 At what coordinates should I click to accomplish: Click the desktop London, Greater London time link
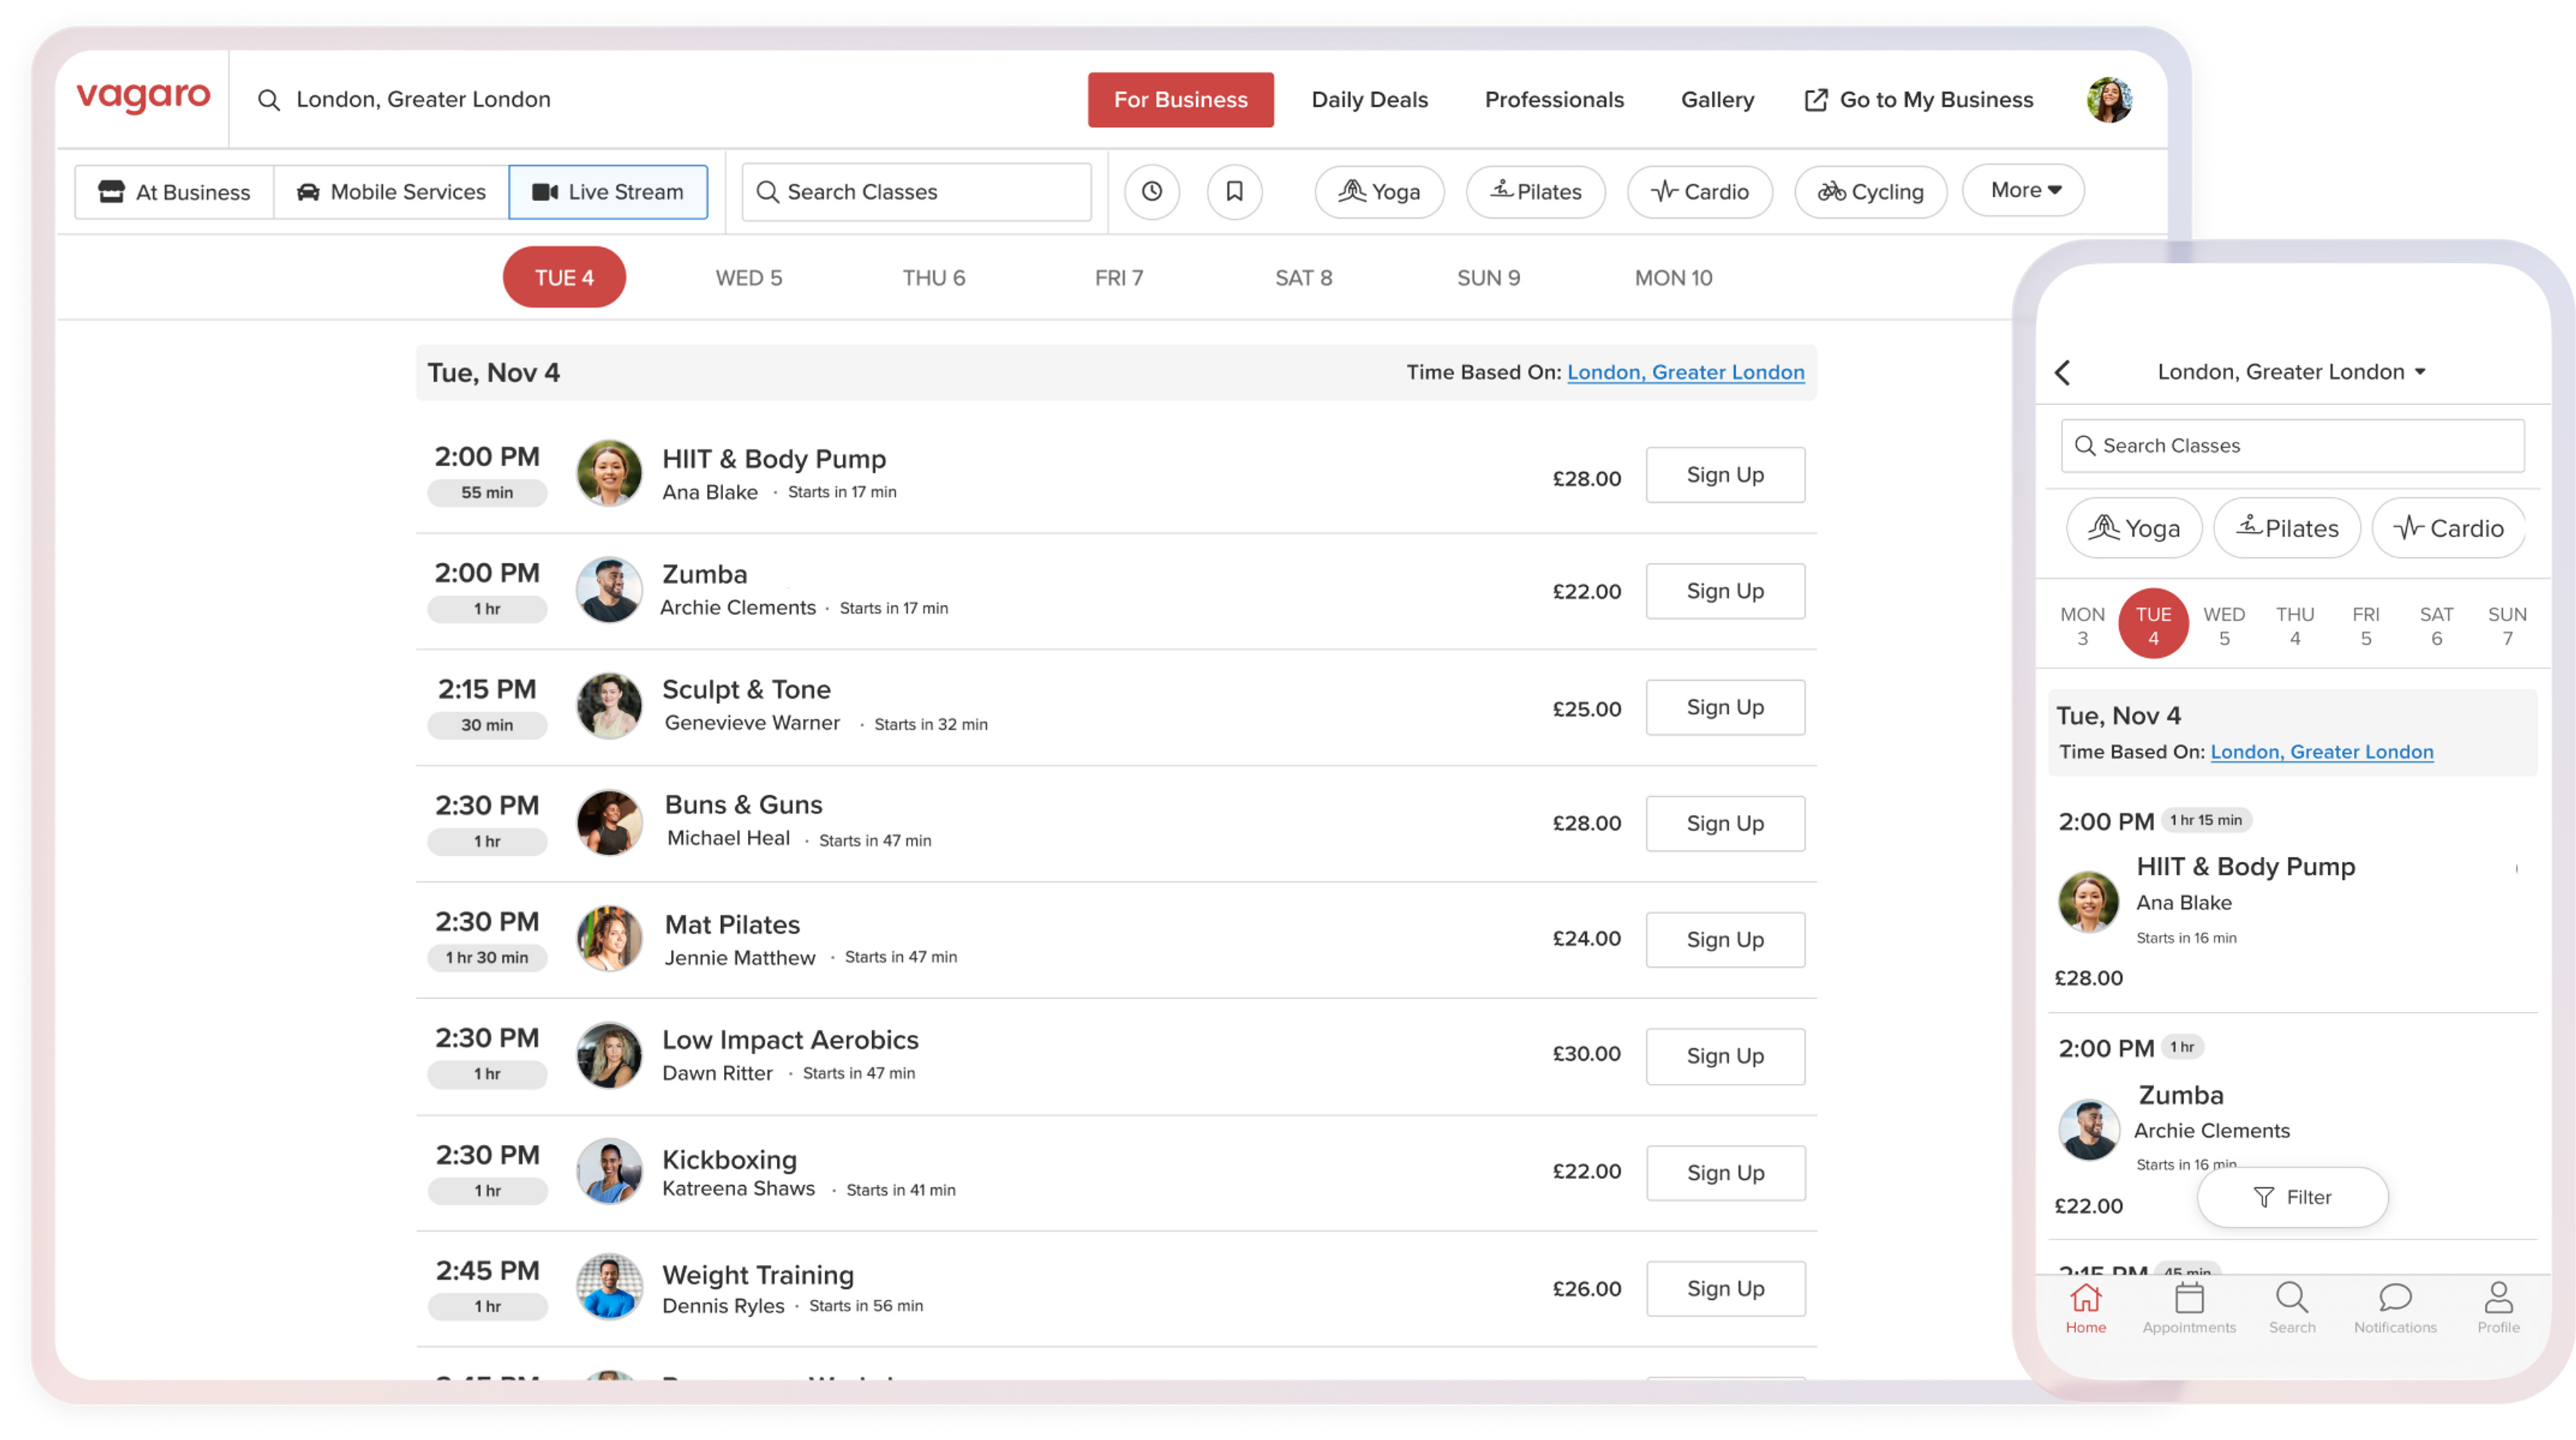coord(1686,372)
